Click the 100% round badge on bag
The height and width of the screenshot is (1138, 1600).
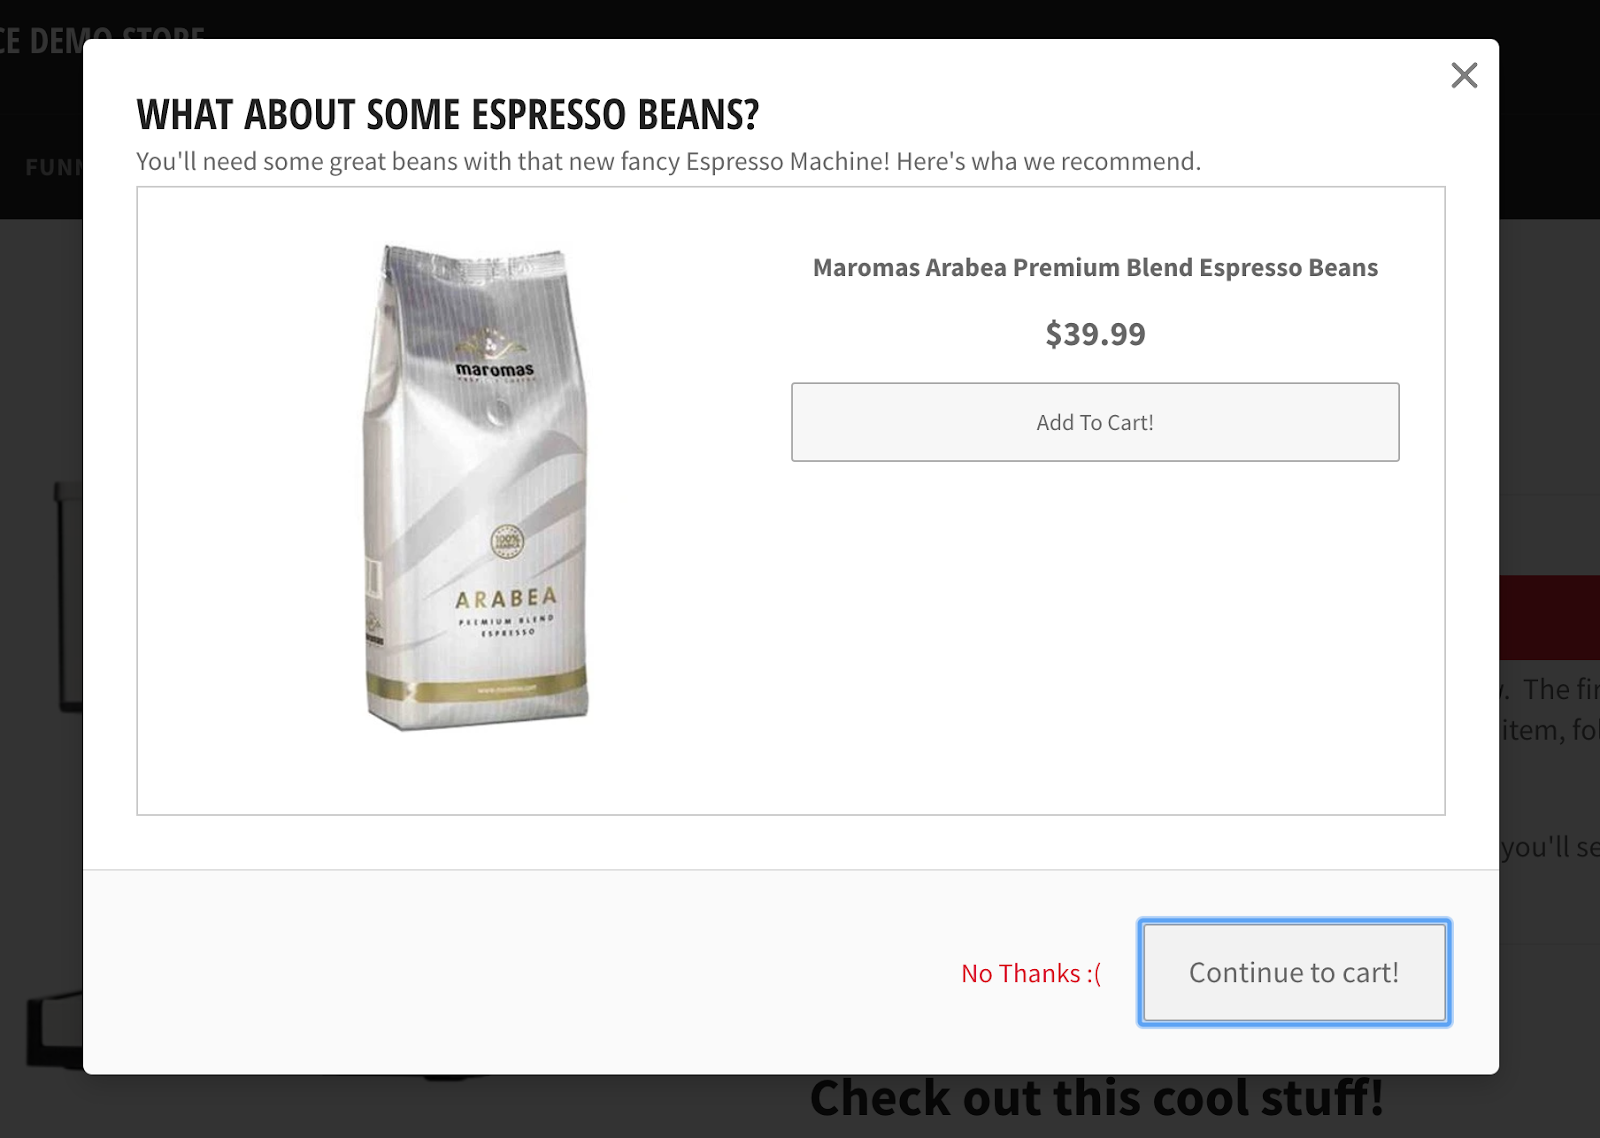[x=507, y=542]
